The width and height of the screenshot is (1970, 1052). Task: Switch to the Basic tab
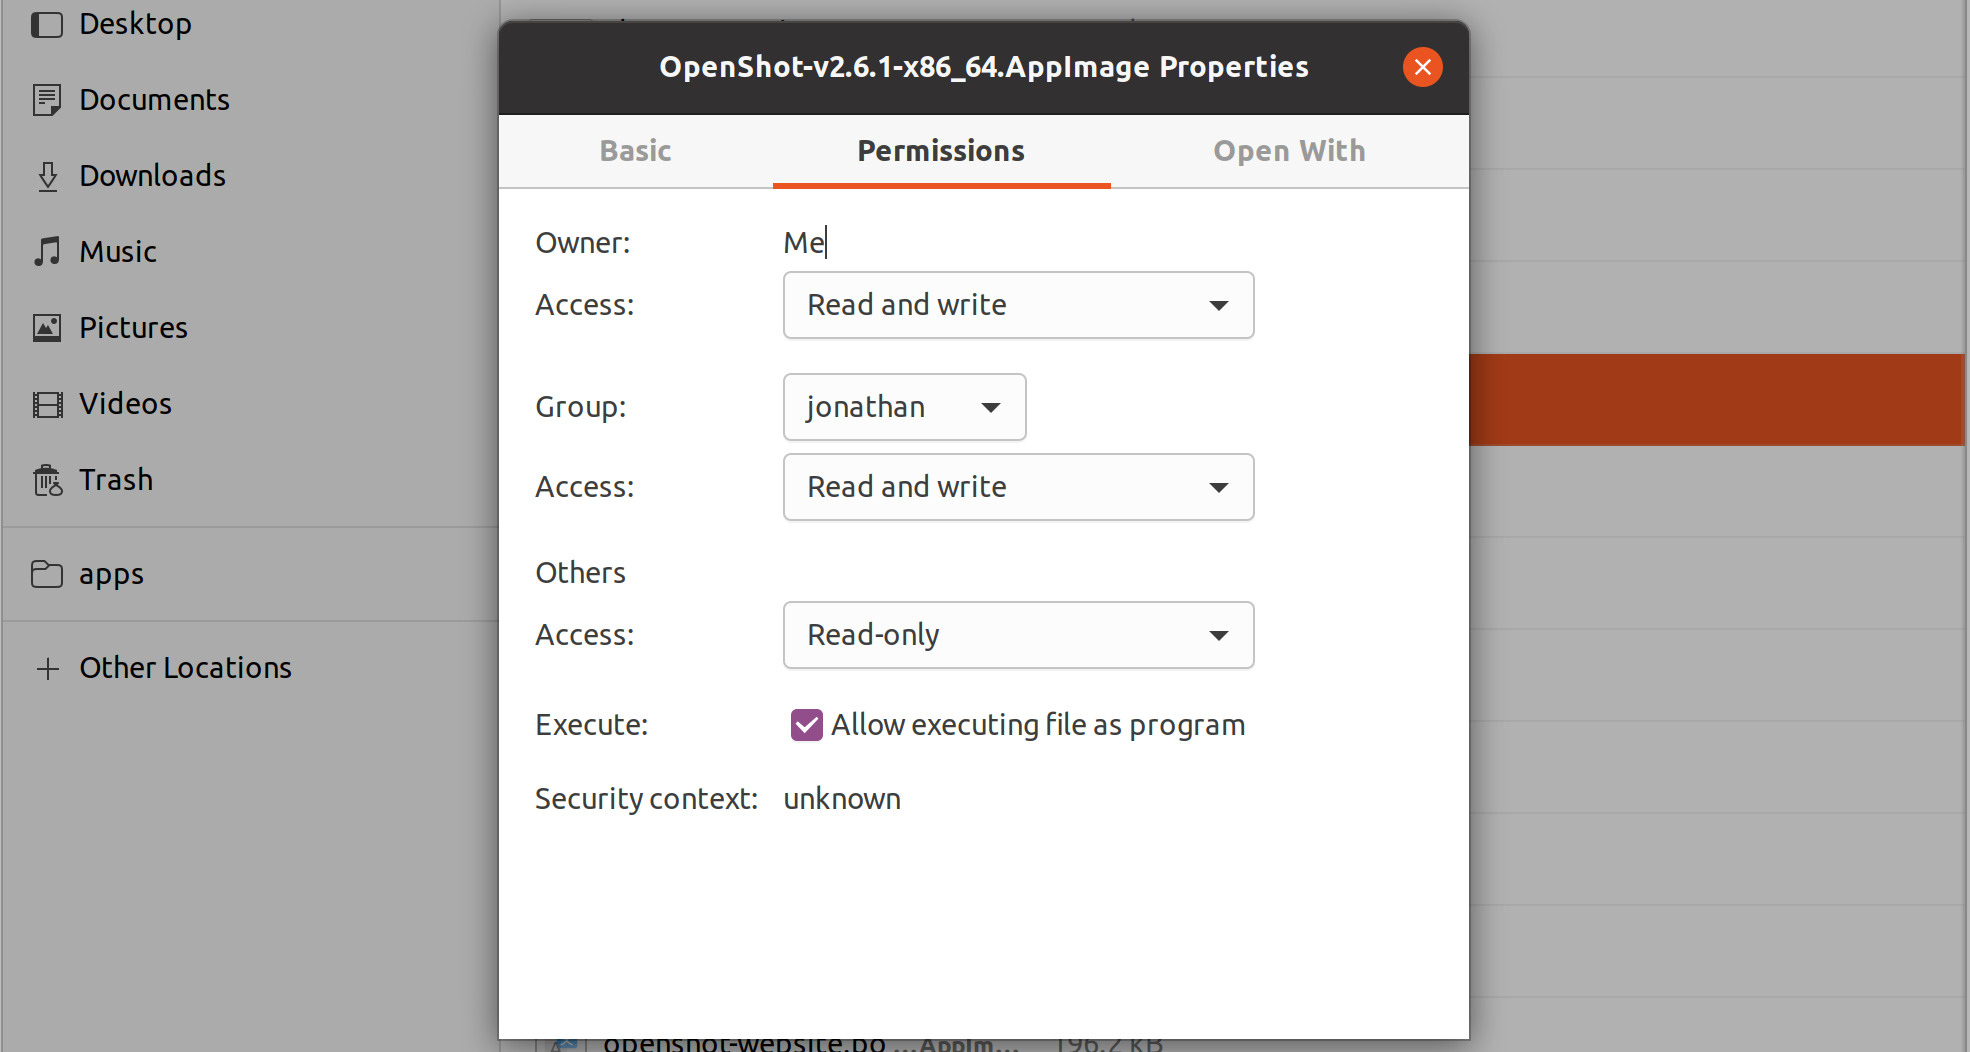click(635, 151)
